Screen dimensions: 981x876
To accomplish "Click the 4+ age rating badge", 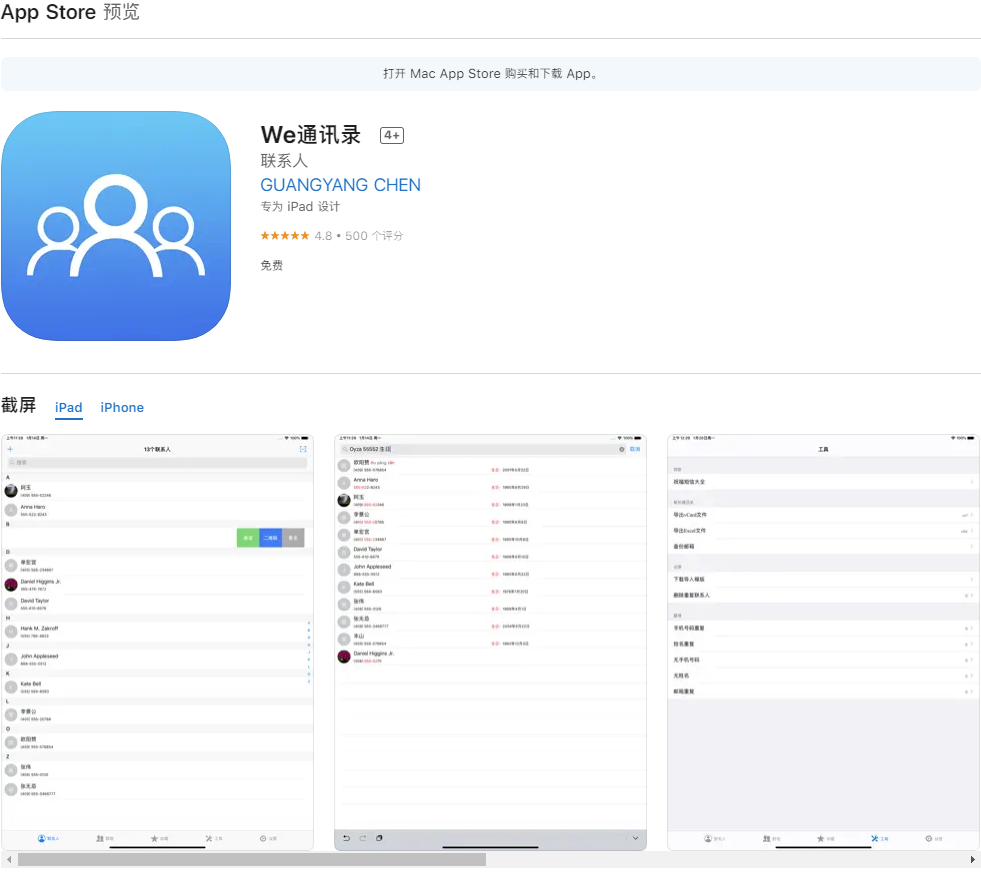I will [x=391, y=136].
